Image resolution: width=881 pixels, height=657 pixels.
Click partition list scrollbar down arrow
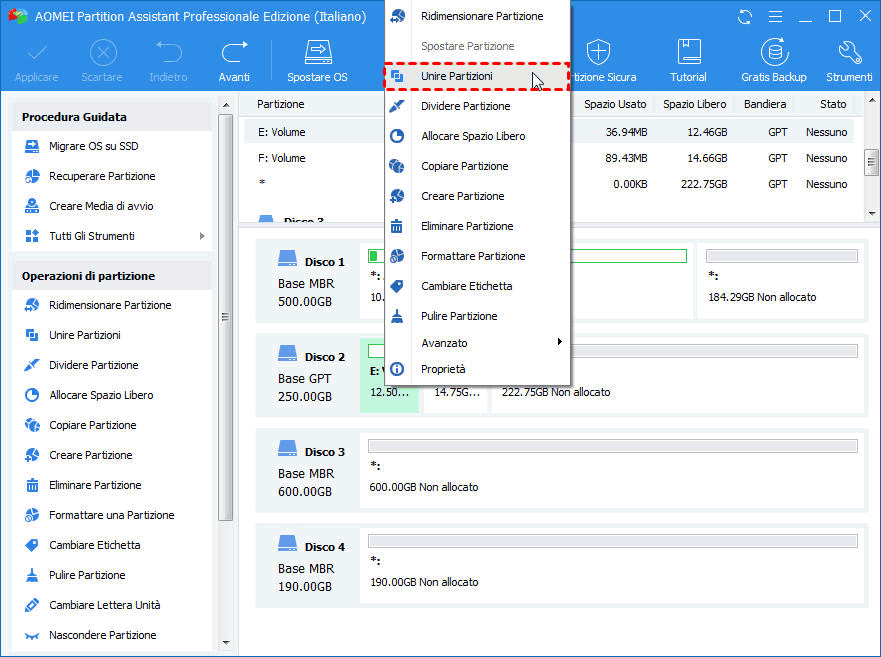click(x=871, y=214)
